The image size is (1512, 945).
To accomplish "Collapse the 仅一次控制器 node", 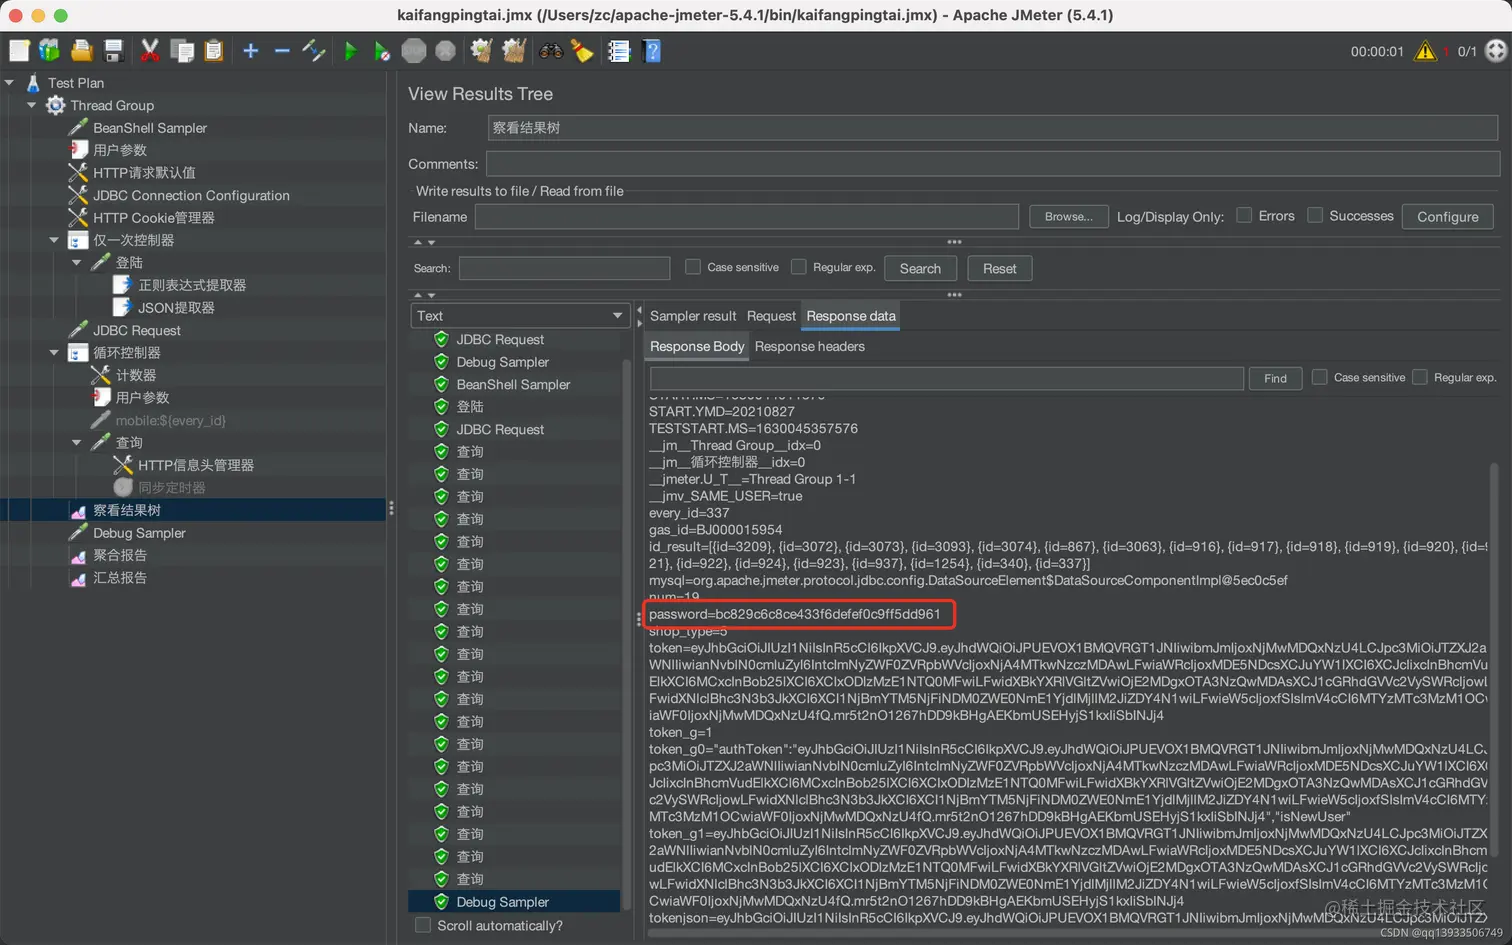I will pos(54,240).
